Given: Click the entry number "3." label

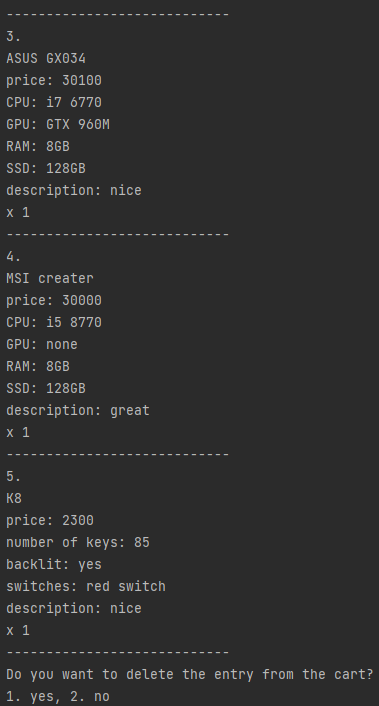Looking at the screenshot, I should pos(14,36).
